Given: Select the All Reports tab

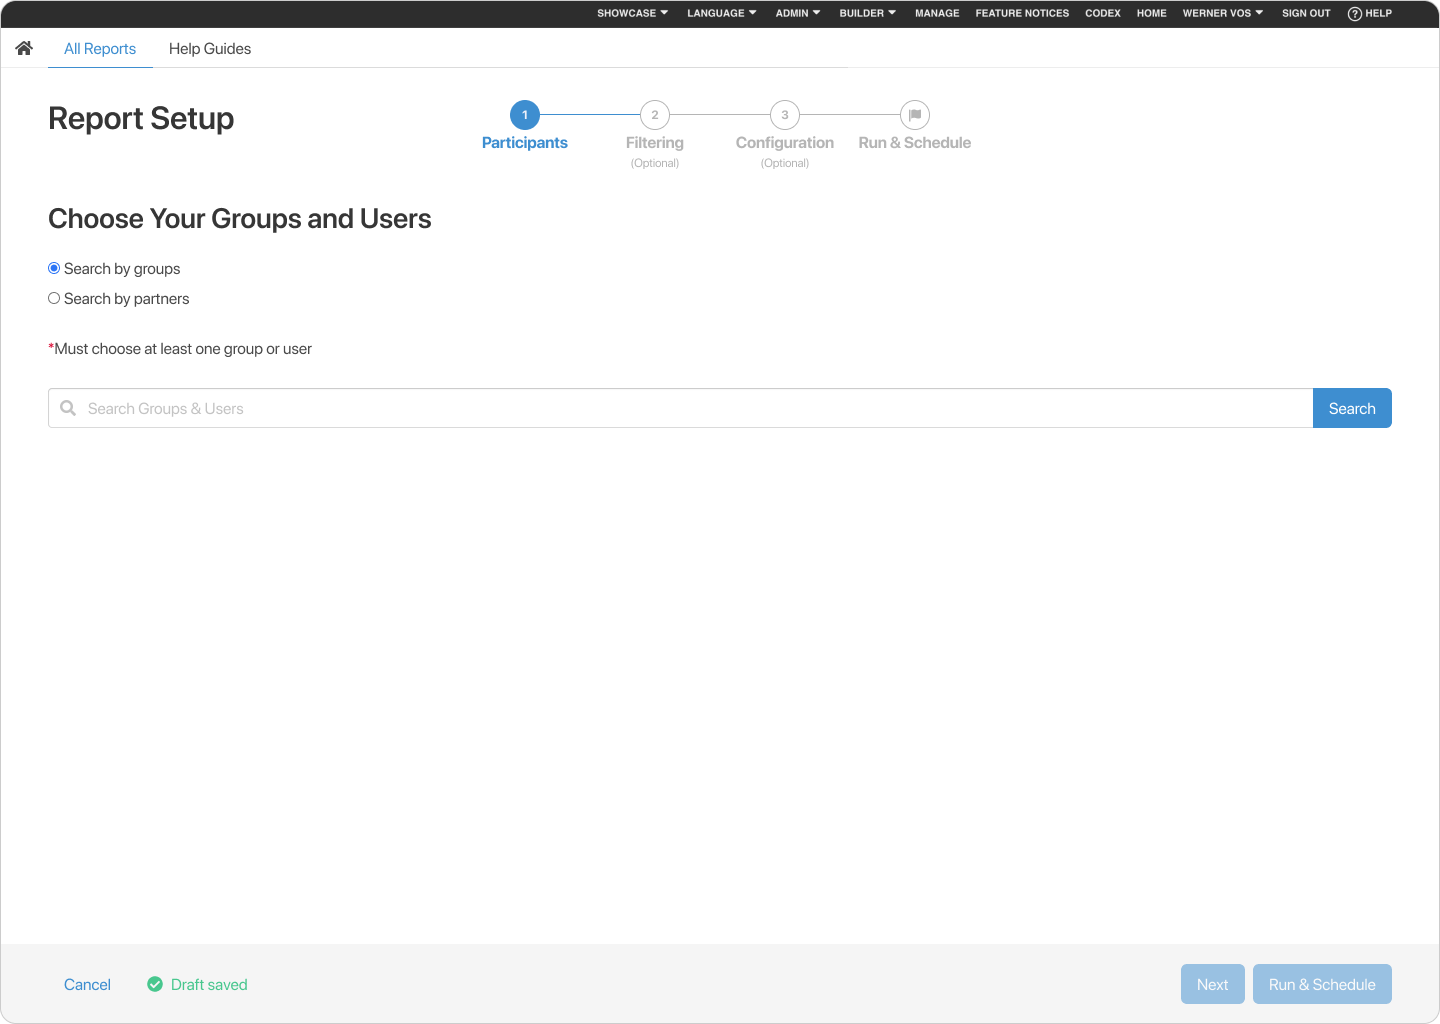Looking at the screenshot, I should 100,48.
